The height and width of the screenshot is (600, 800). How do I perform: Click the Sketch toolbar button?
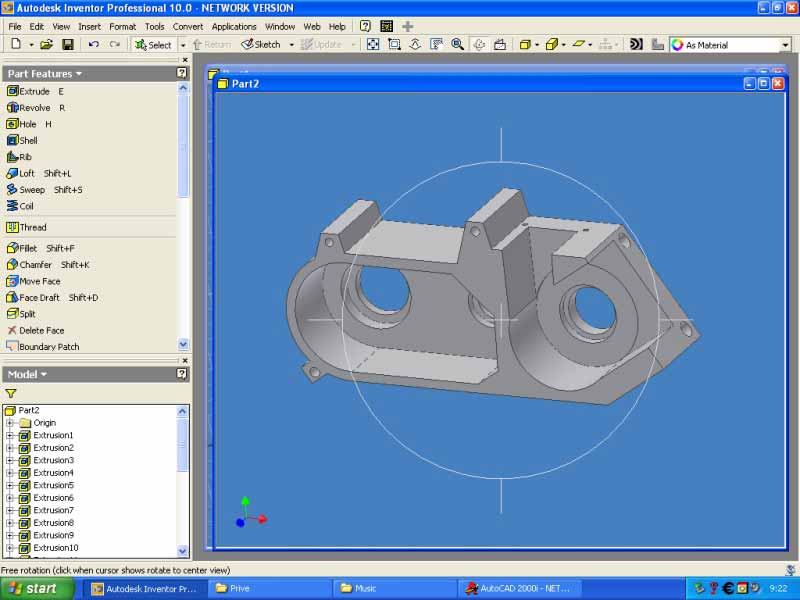coord(261,44)
